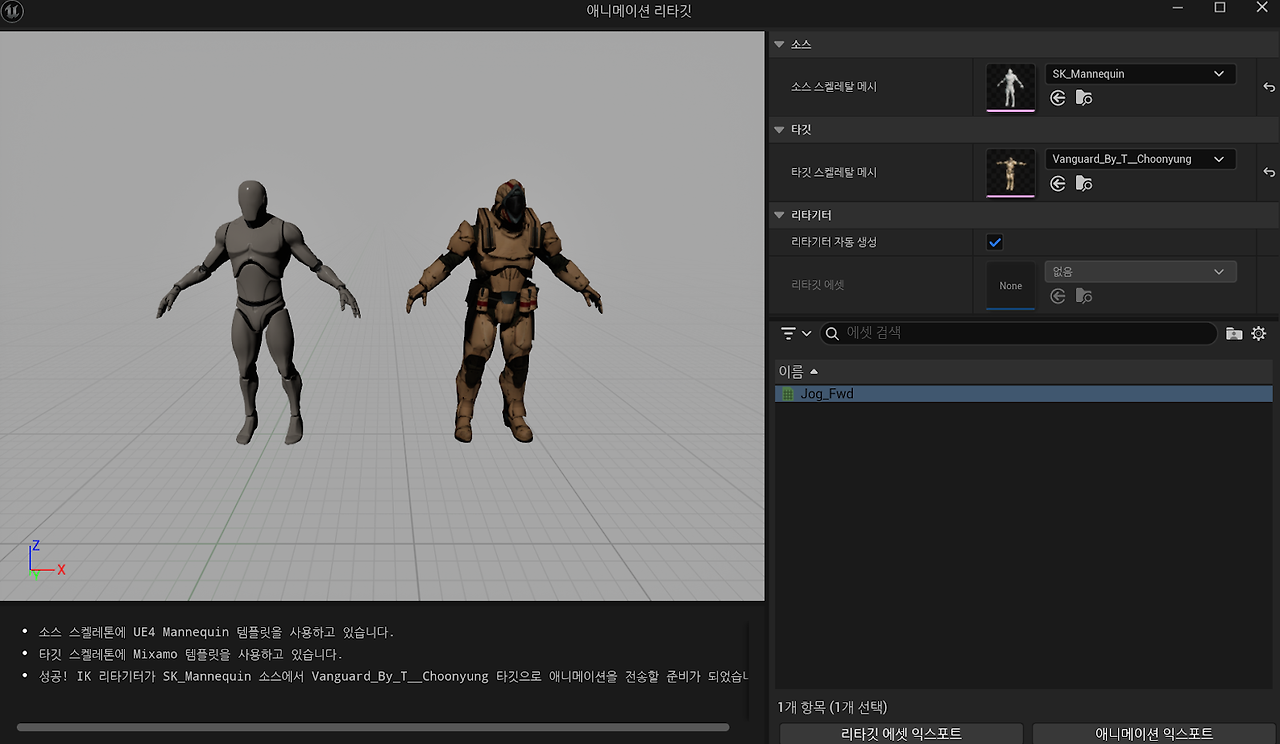
Task: Sort assets by 이름 column header
Action: pyautogui.click(x=1024, y=372)
